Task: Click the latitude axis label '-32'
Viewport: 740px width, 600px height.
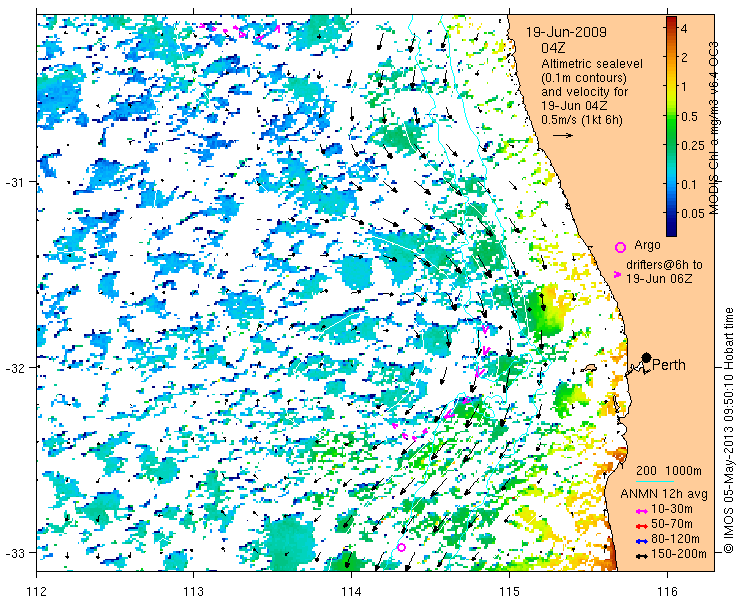Action: (x=14, y=367)
